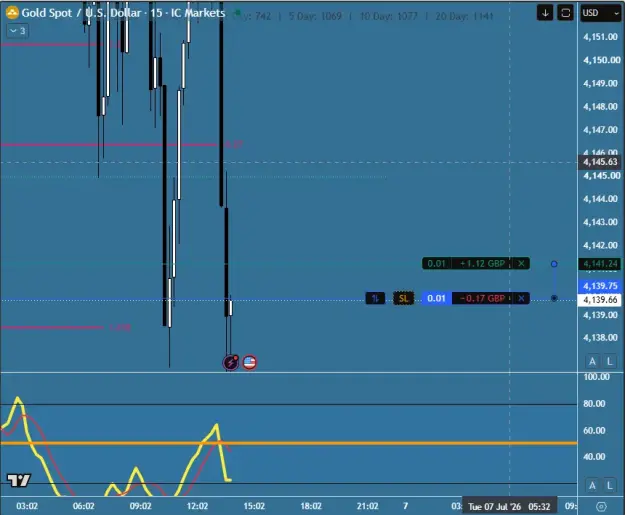Click the take-profit quantity 0.01 in green
Viewport: 625px width, 515px height.
coord(436,263)
